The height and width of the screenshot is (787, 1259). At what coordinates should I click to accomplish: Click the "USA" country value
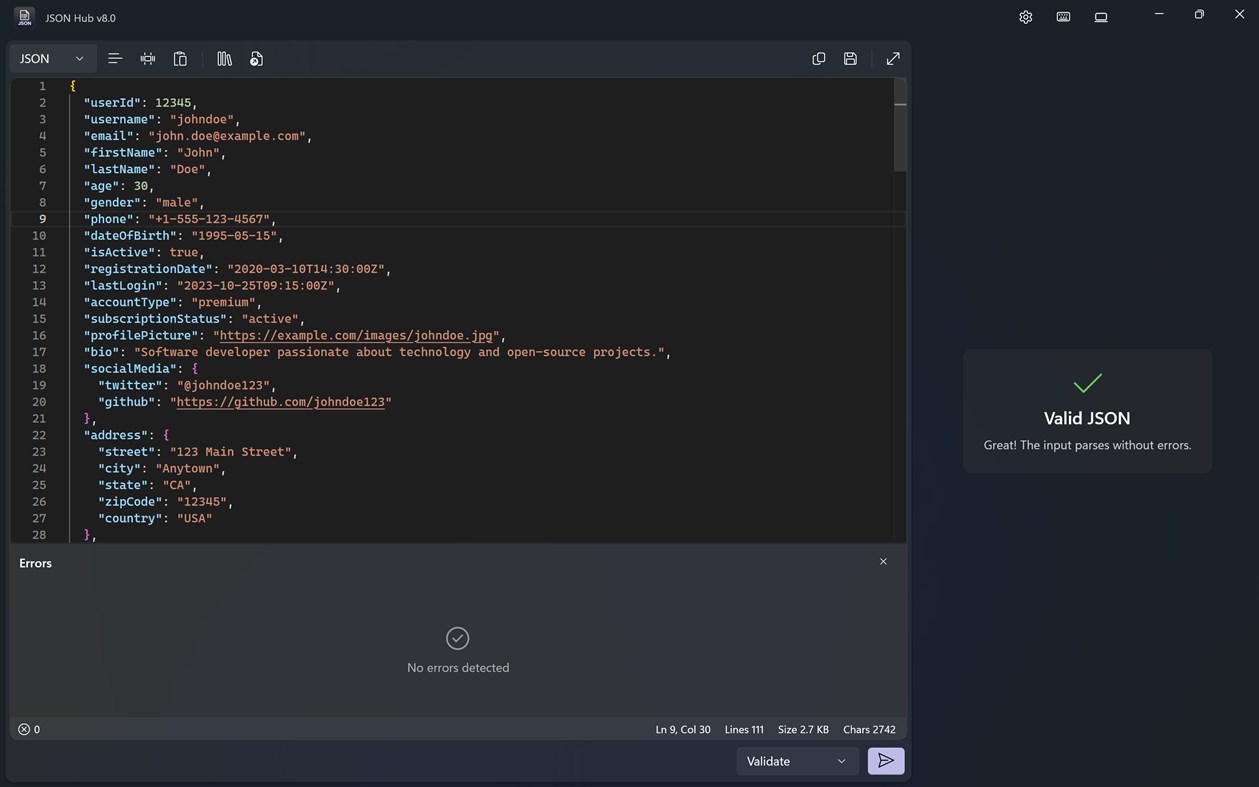(x=195, y=518)
